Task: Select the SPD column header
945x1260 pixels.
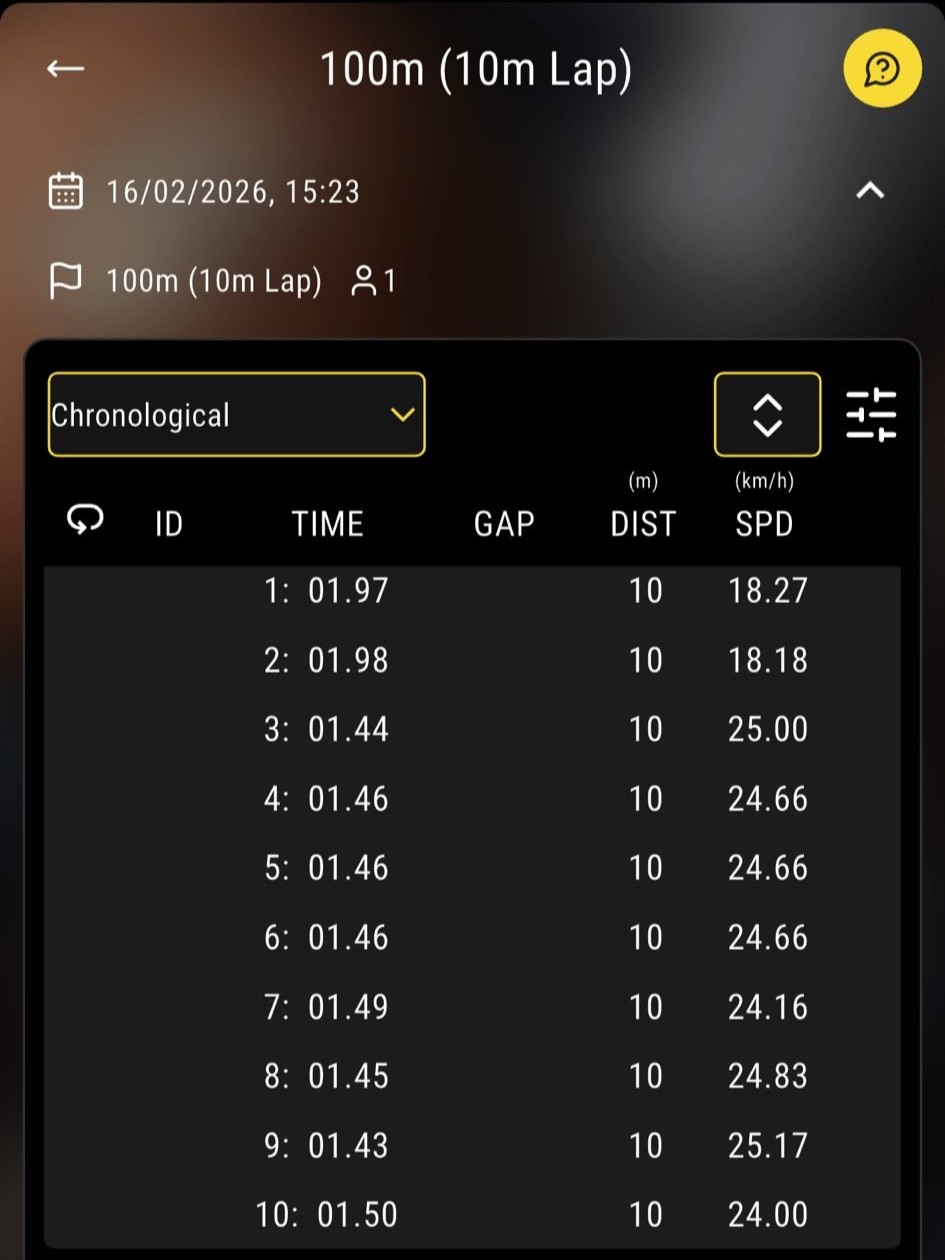Action: pos(764,524)
